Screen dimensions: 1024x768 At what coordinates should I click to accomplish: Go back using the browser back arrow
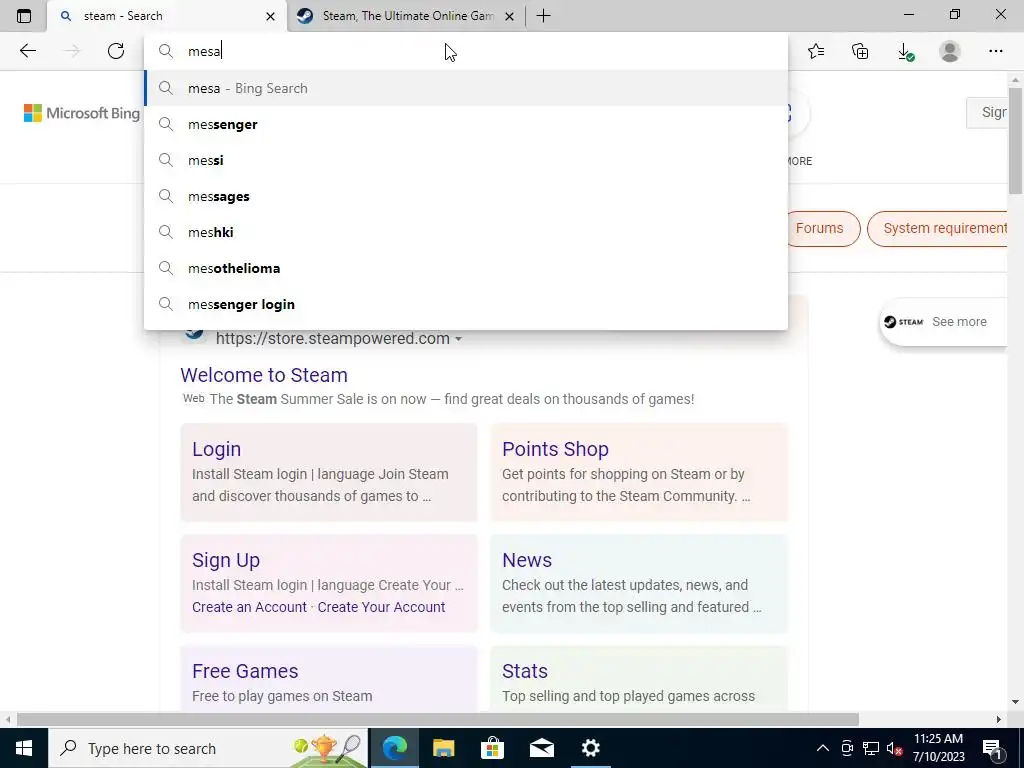27,51
